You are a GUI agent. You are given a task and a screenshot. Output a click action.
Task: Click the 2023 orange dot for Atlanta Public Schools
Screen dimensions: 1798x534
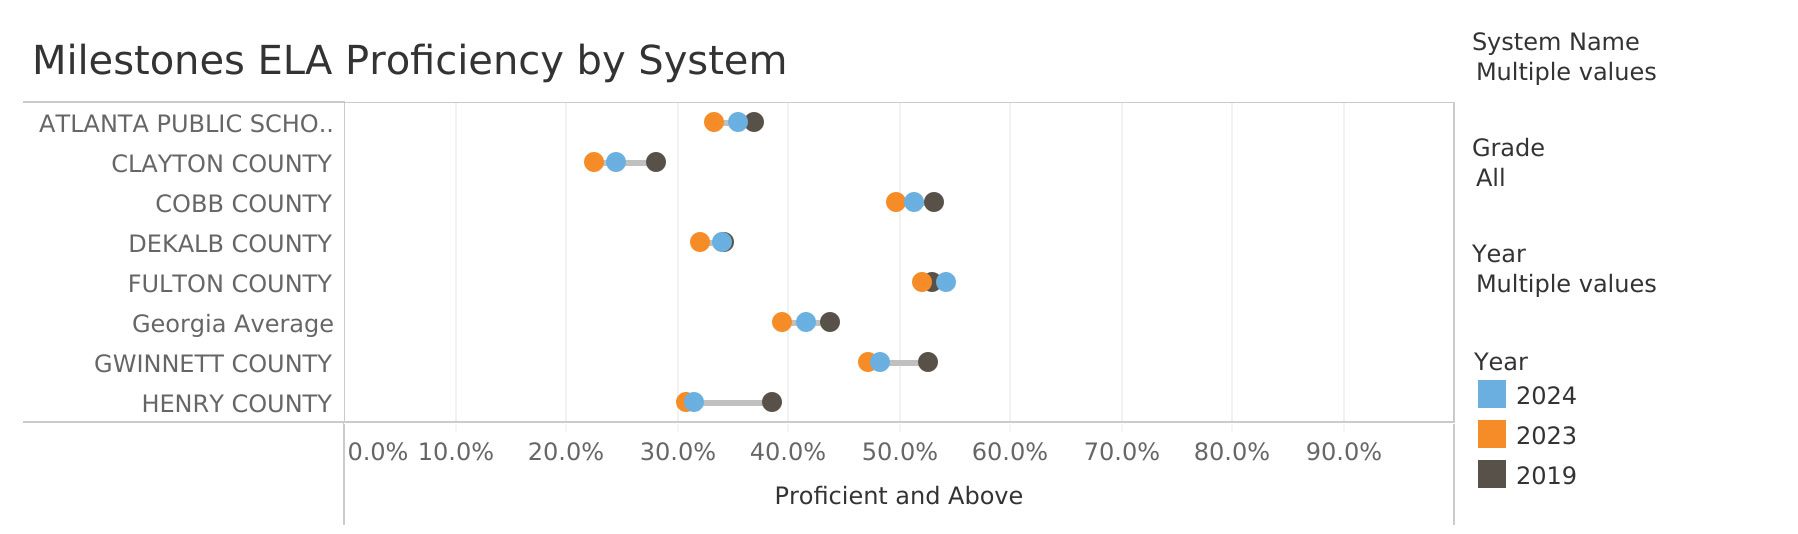pos(713,122)
